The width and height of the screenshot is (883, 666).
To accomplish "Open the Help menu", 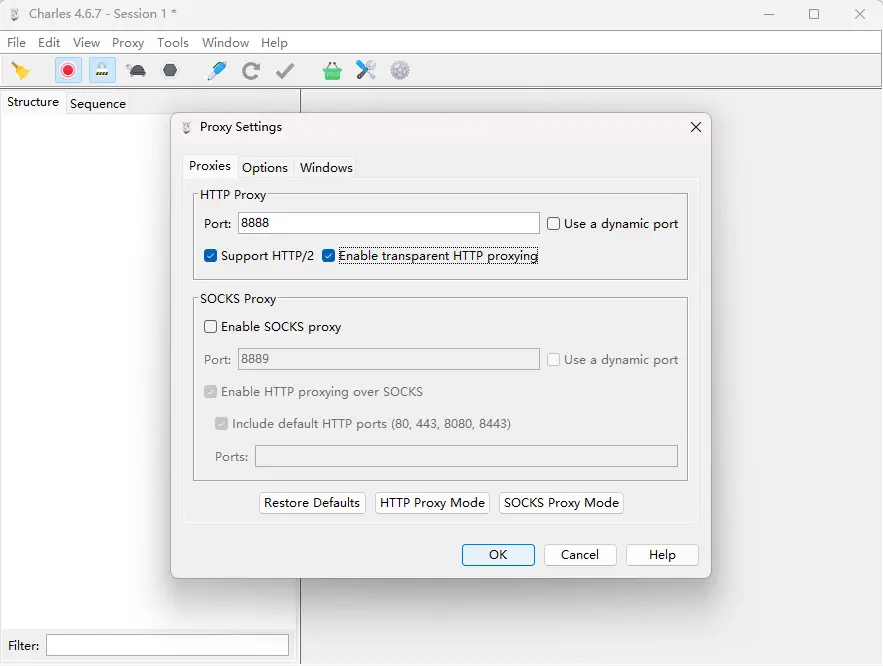I will [274, 43].
